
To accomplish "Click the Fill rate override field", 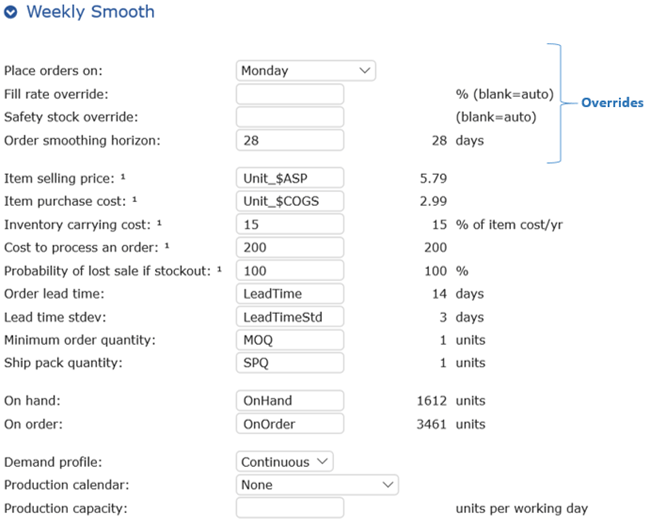I will 290,94.
